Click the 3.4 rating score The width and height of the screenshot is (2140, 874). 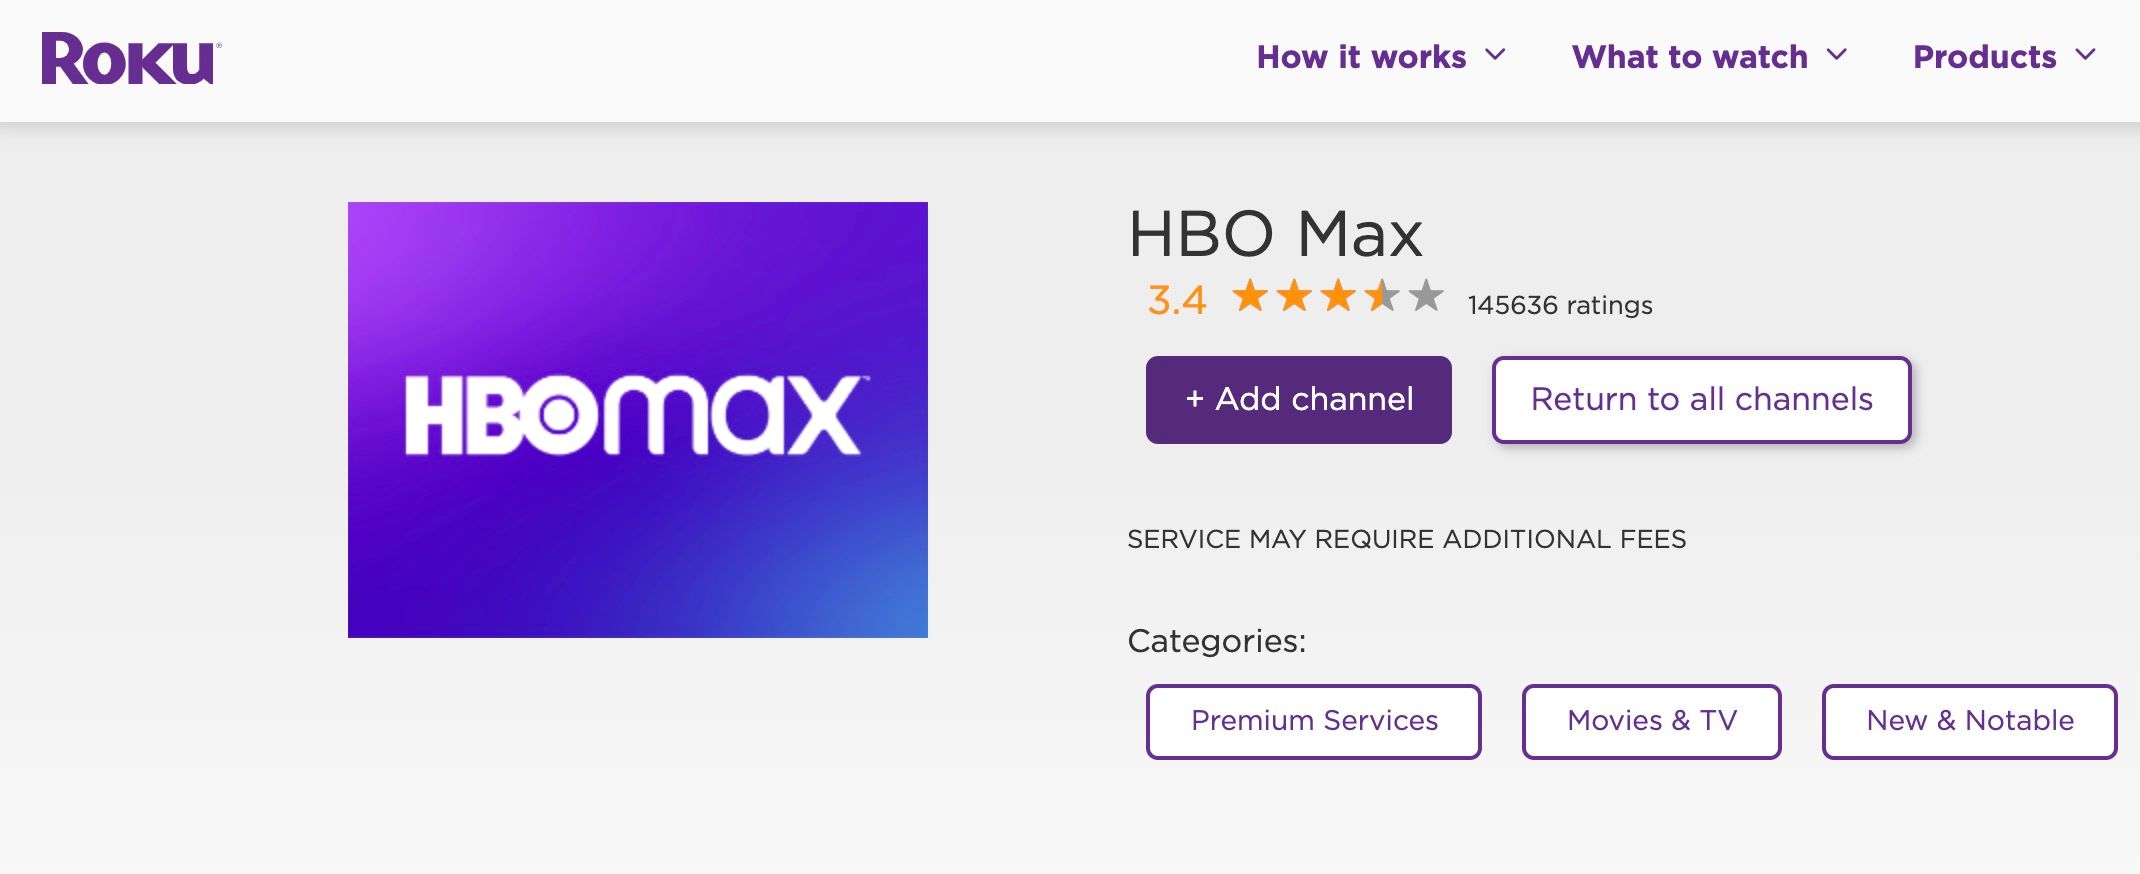tap(1177, 300)
